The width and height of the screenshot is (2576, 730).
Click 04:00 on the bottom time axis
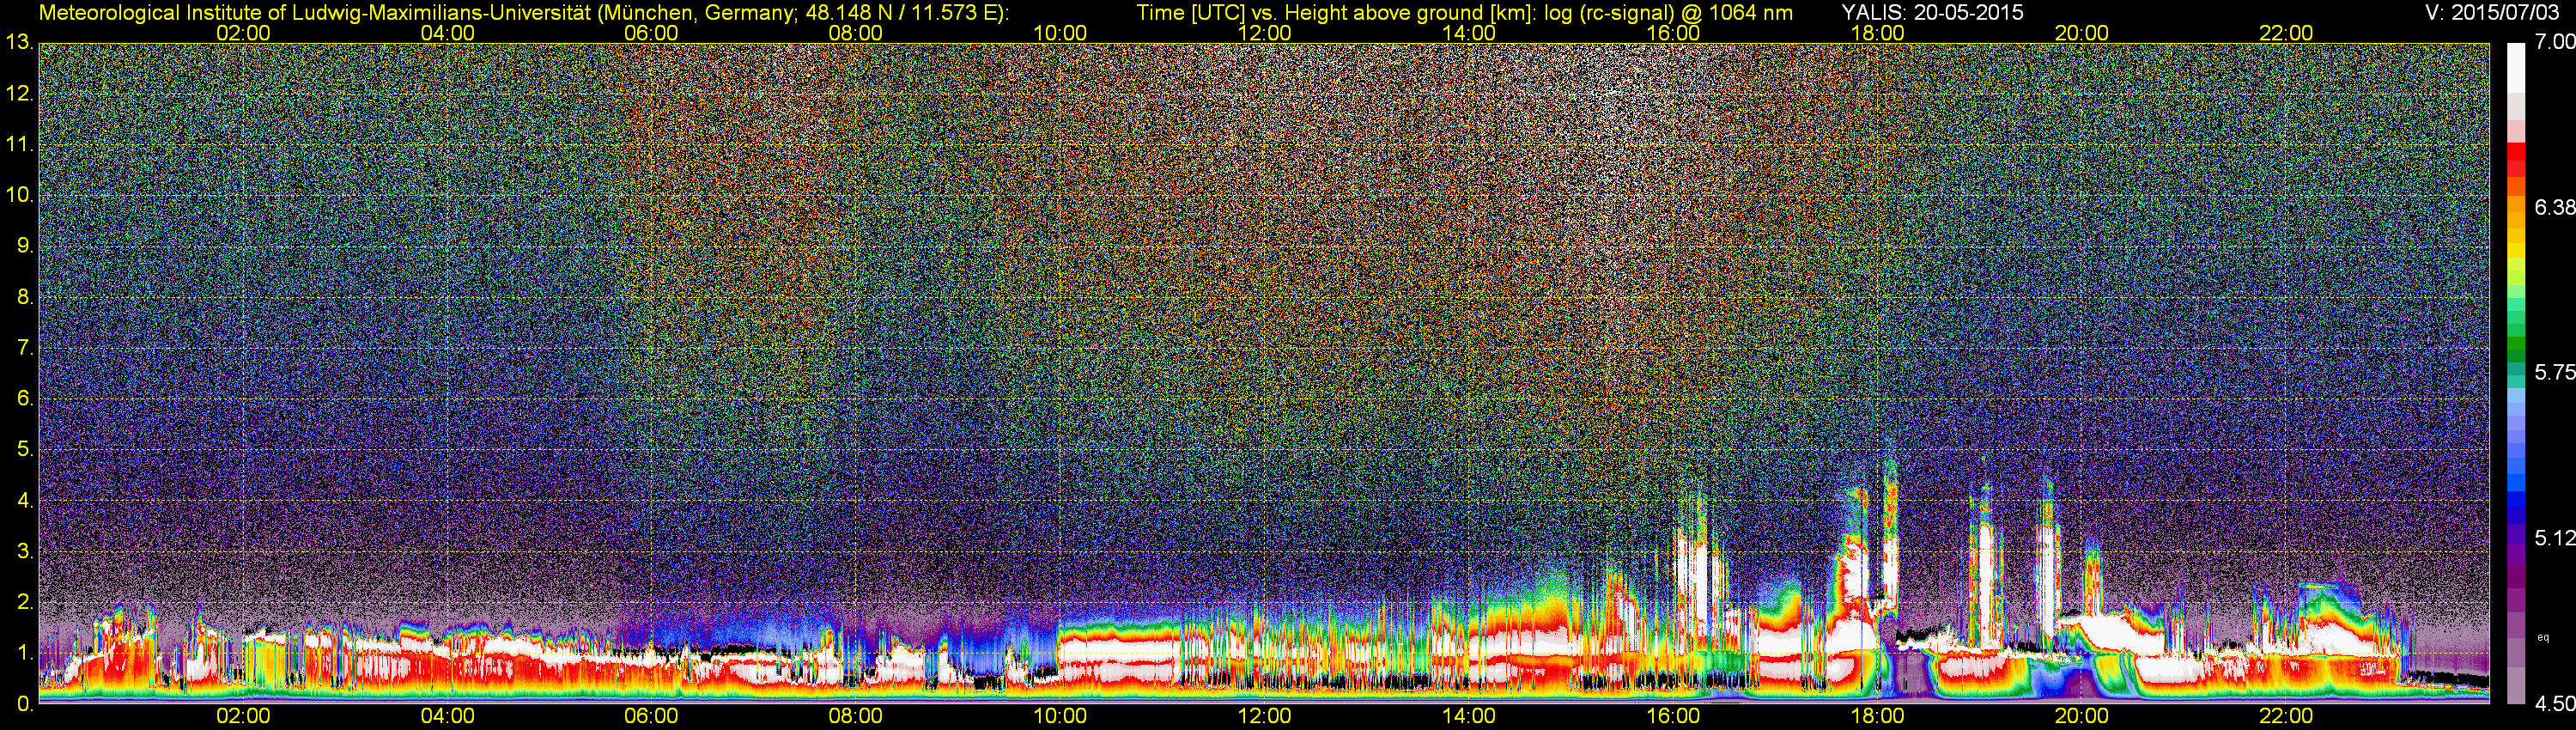447,716
